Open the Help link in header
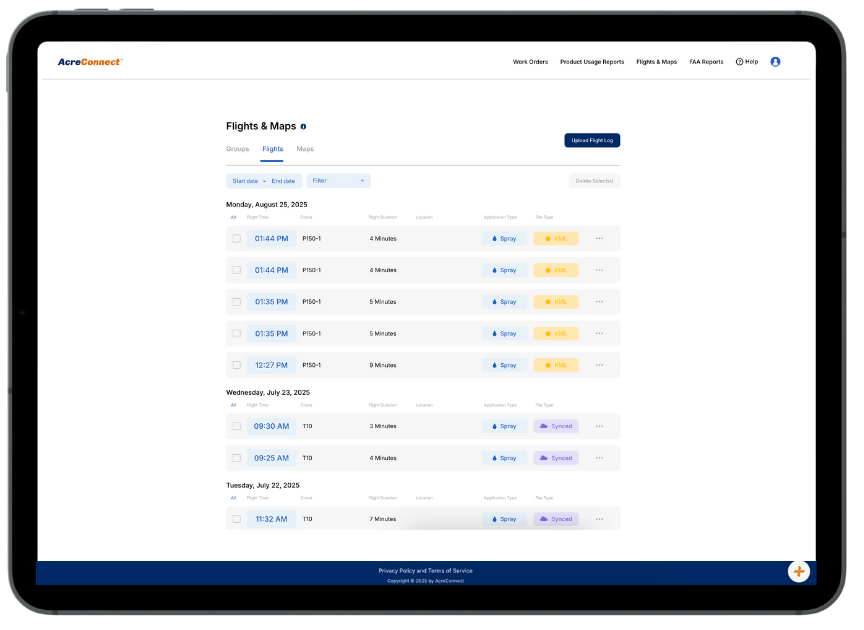 click(x=747, y=62)
